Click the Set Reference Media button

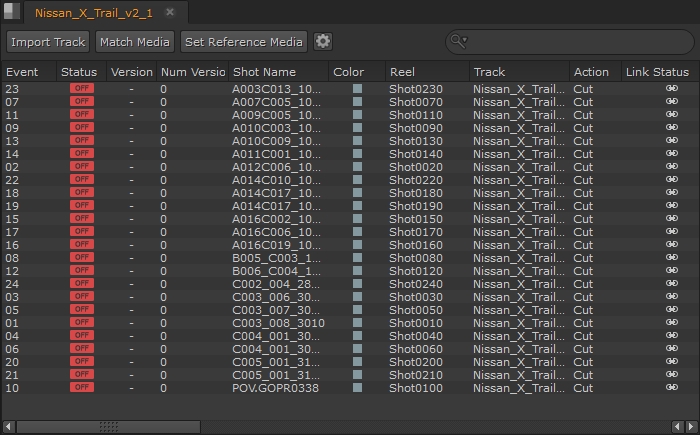(244, 42)
